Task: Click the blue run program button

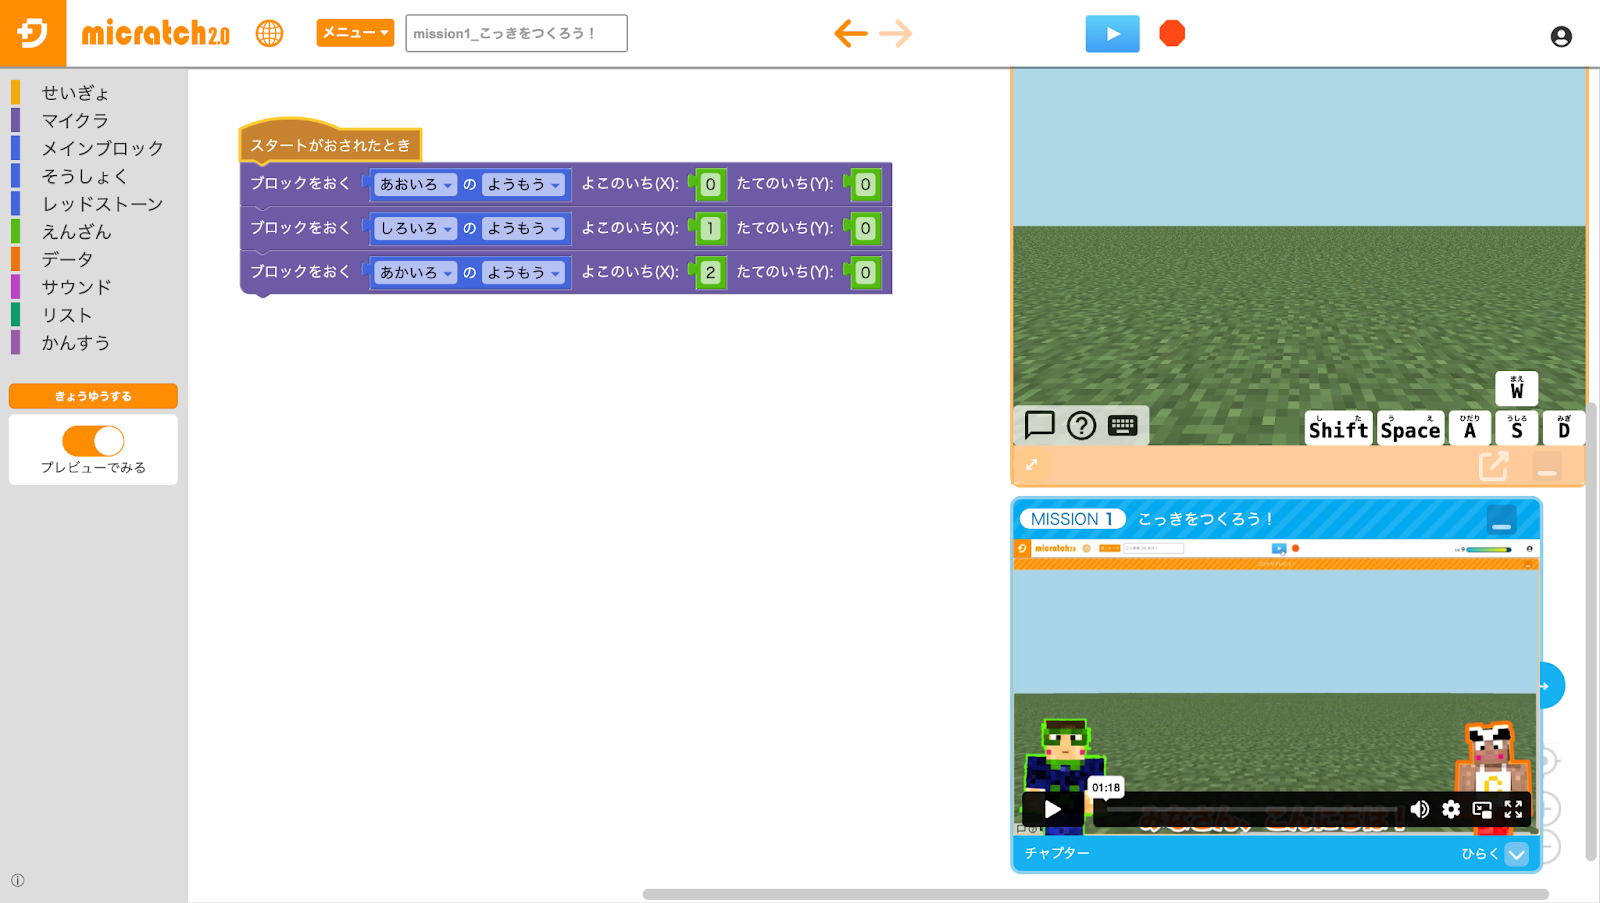Action: point(1112,34)
